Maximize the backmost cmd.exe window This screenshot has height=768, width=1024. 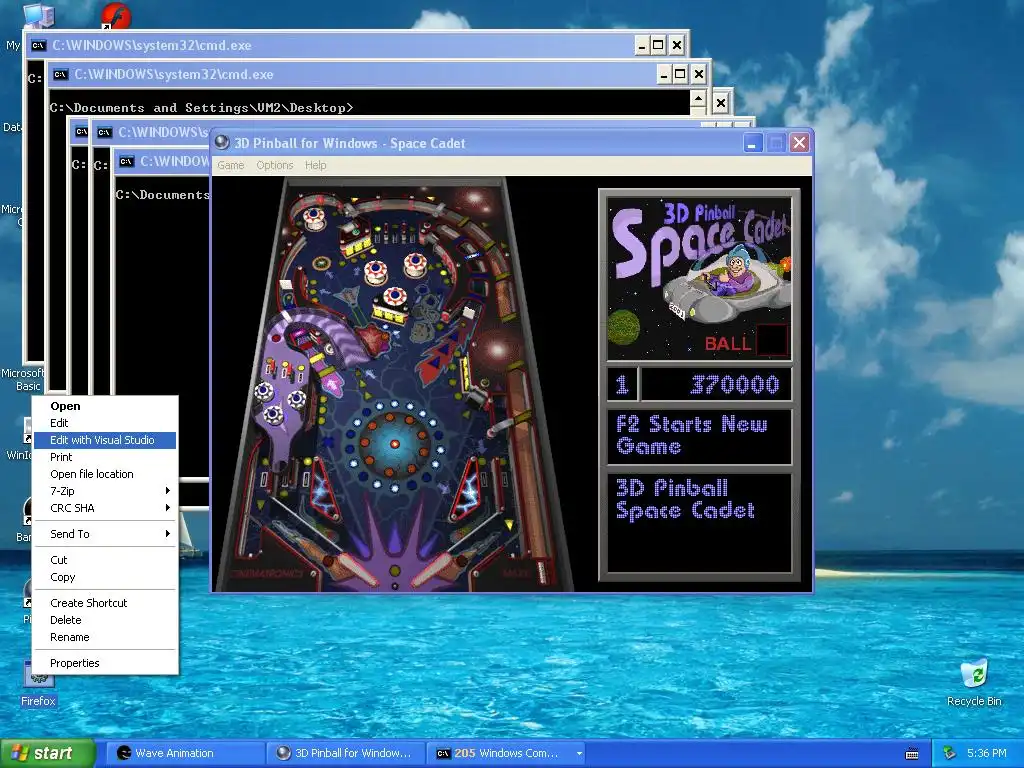click(658, 45)
